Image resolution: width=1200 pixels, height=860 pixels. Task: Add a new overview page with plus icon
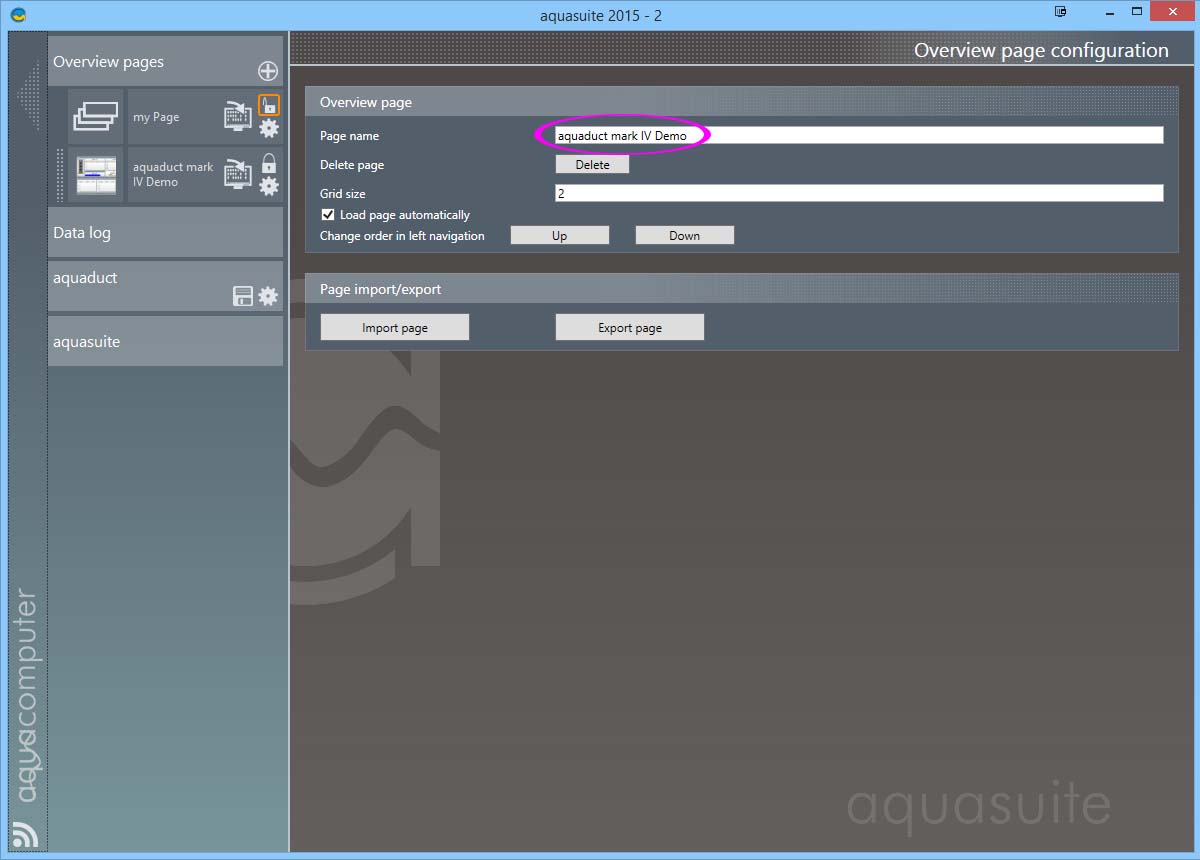point(268,71)
